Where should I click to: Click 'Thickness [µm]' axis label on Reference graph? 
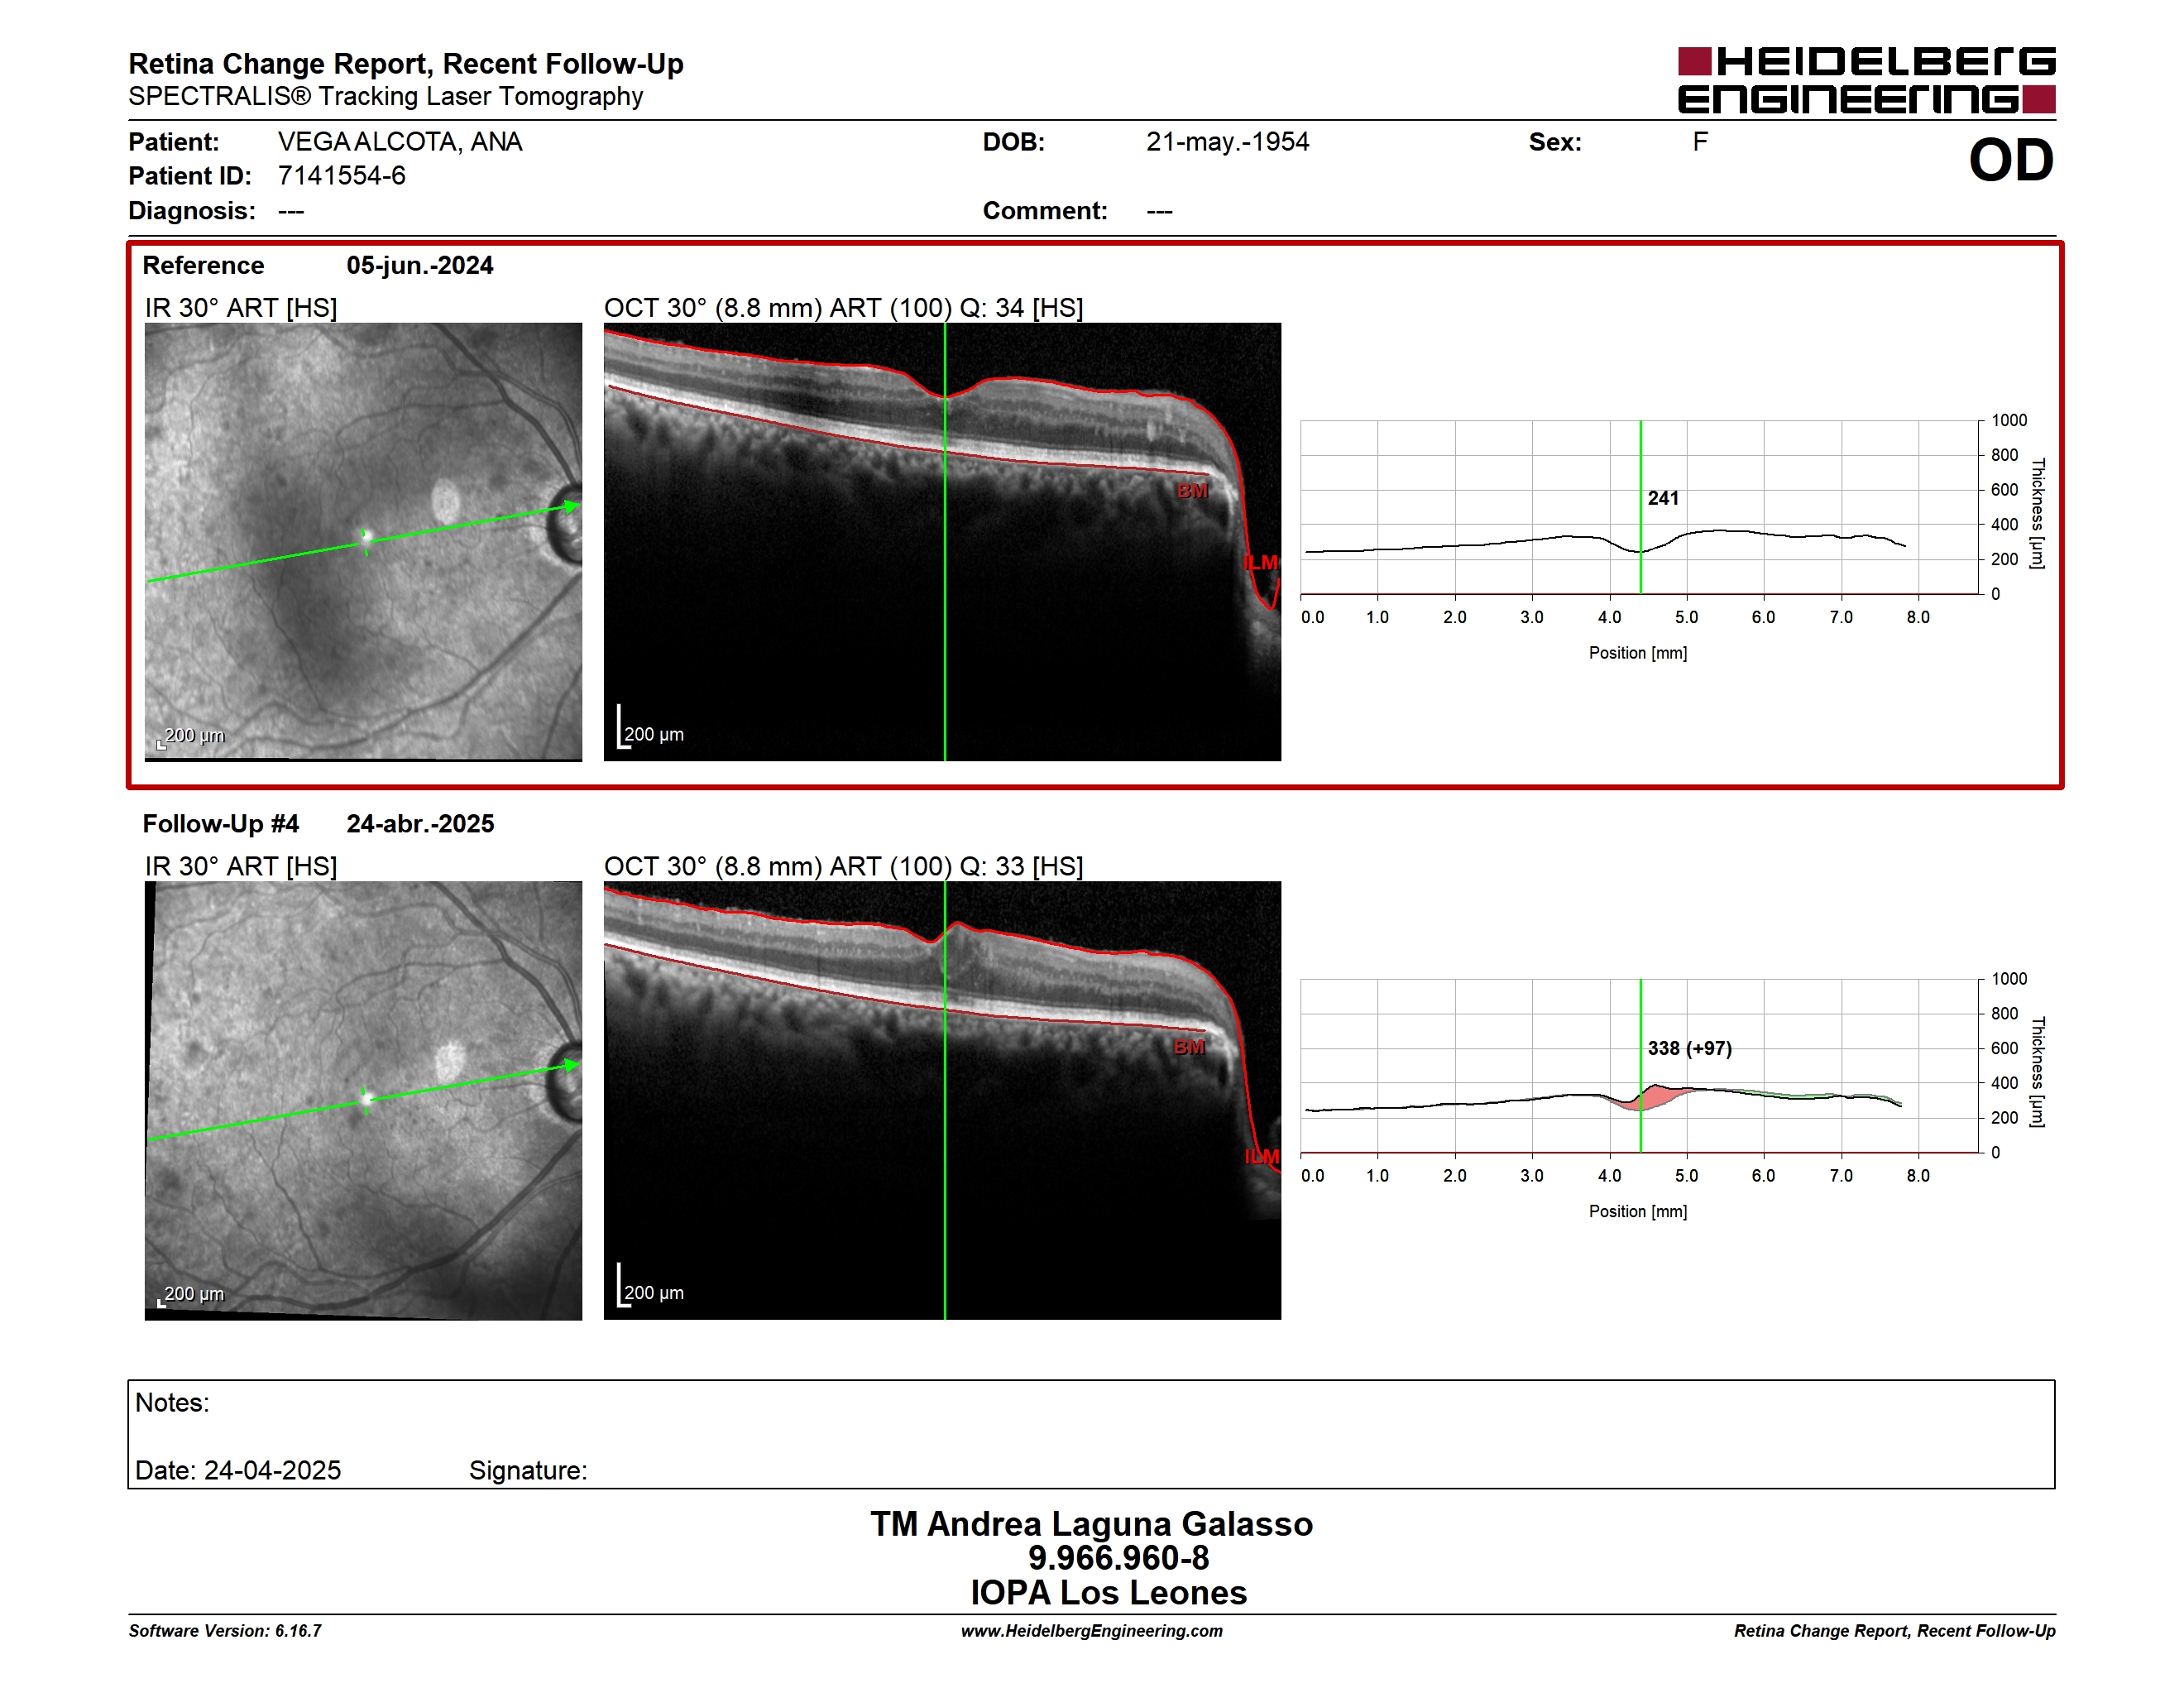point(2037,513)
